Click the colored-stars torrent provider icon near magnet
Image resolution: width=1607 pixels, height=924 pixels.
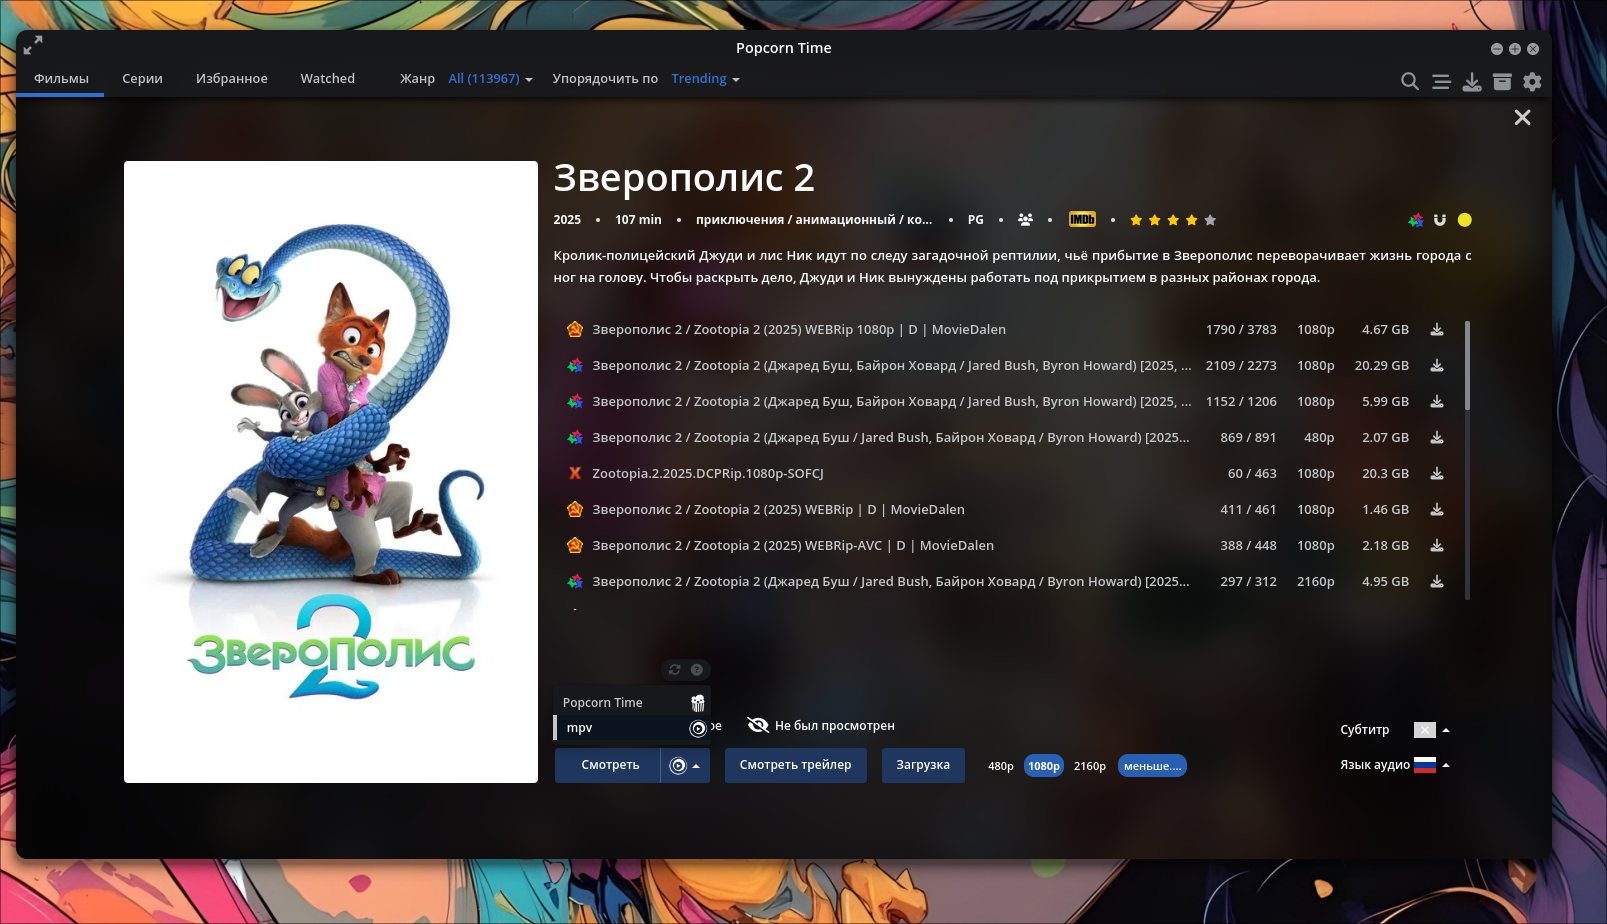(1416, 220)
